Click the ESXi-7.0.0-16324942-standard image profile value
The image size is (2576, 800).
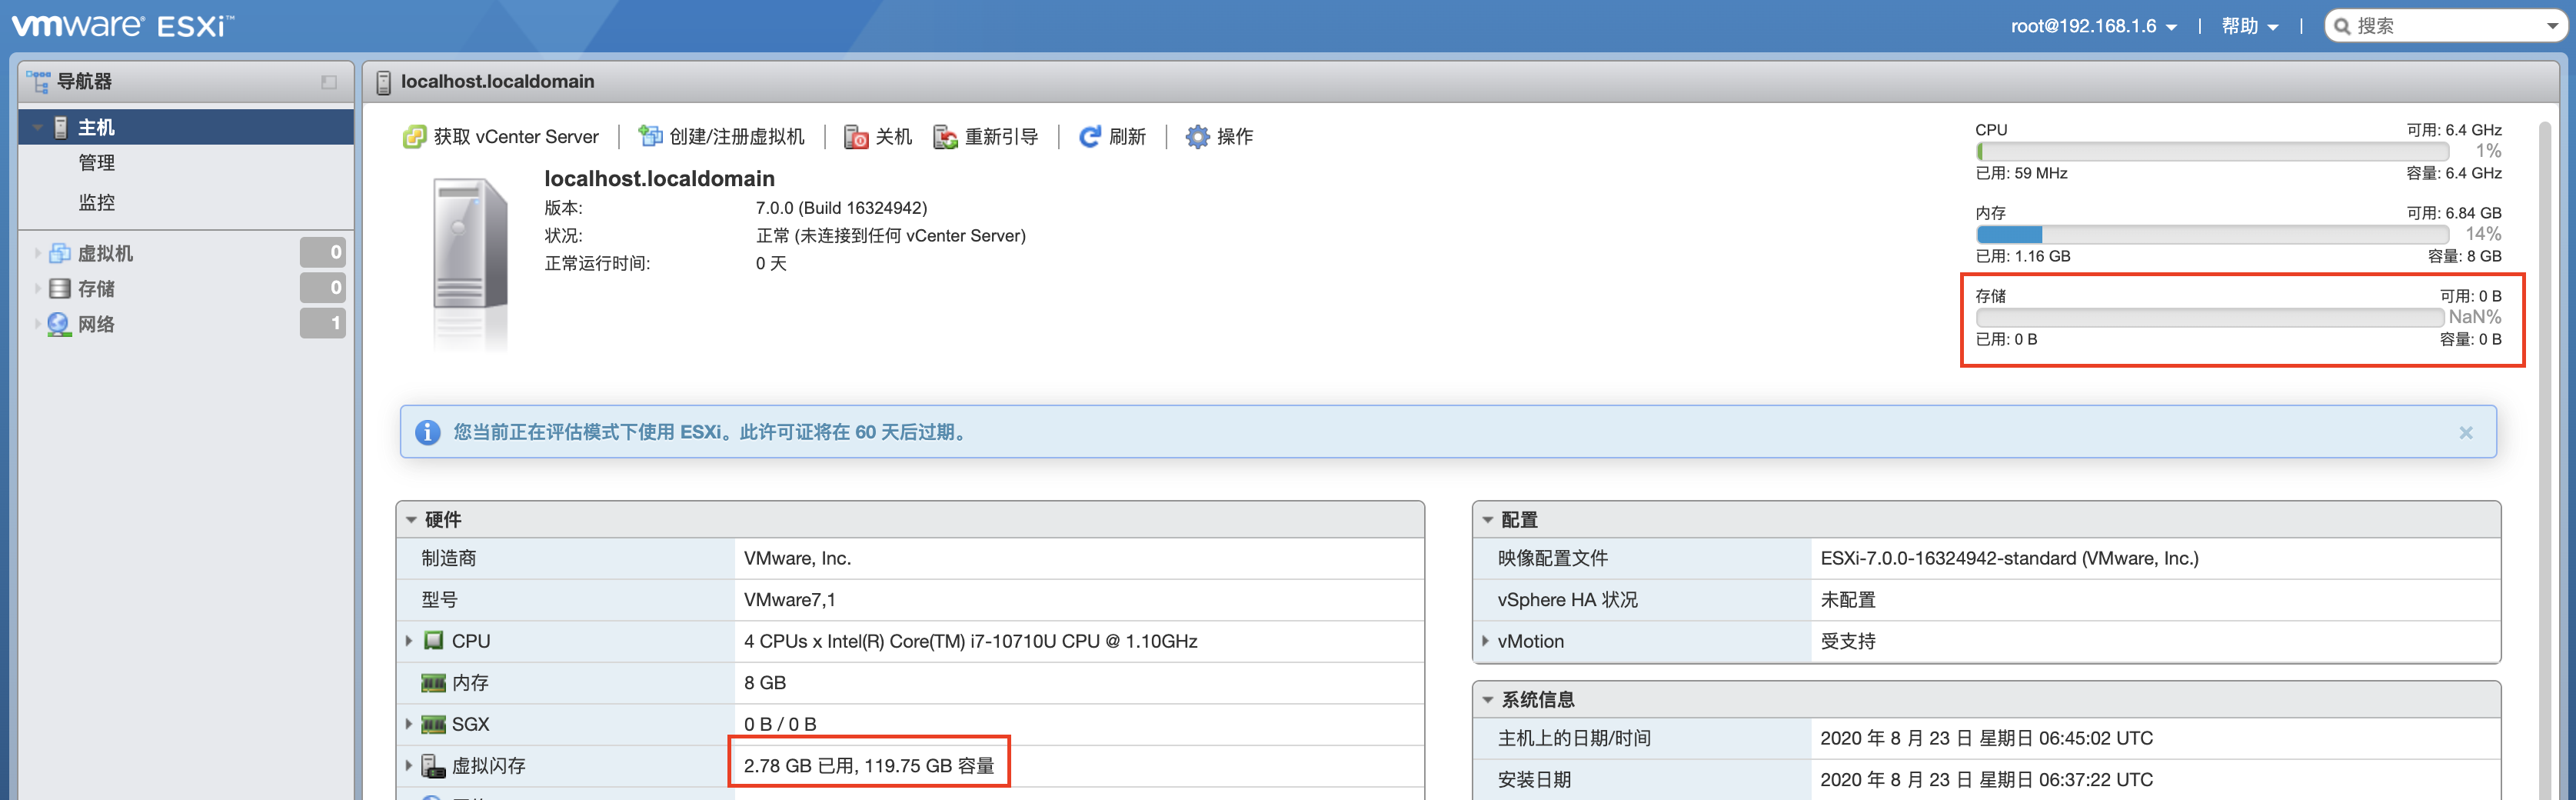2009,559
